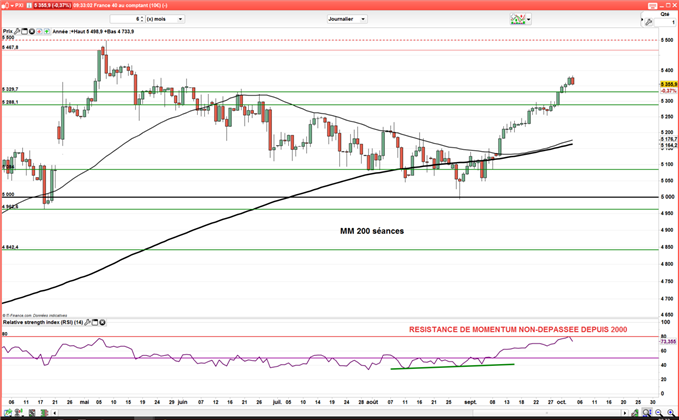Click the Prix panel label
This screenshot has height=420, width=679.
pyautogui.click(x=8, y=31)
